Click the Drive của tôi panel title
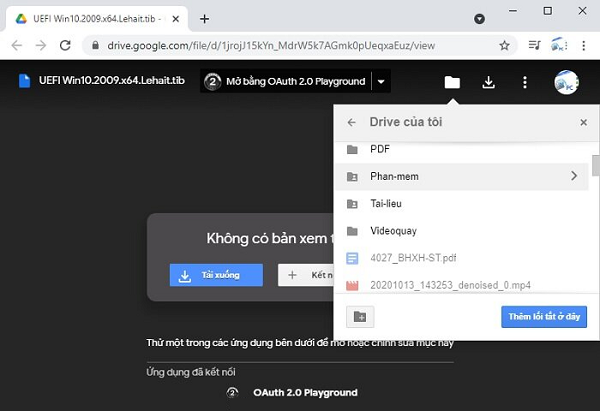The image size is (600, 411). [406, 122]
